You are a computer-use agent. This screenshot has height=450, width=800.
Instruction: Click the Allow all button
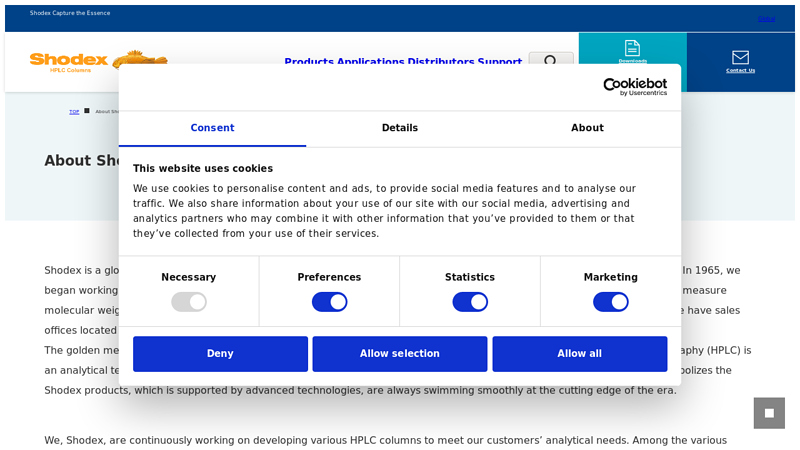(580, 354)
